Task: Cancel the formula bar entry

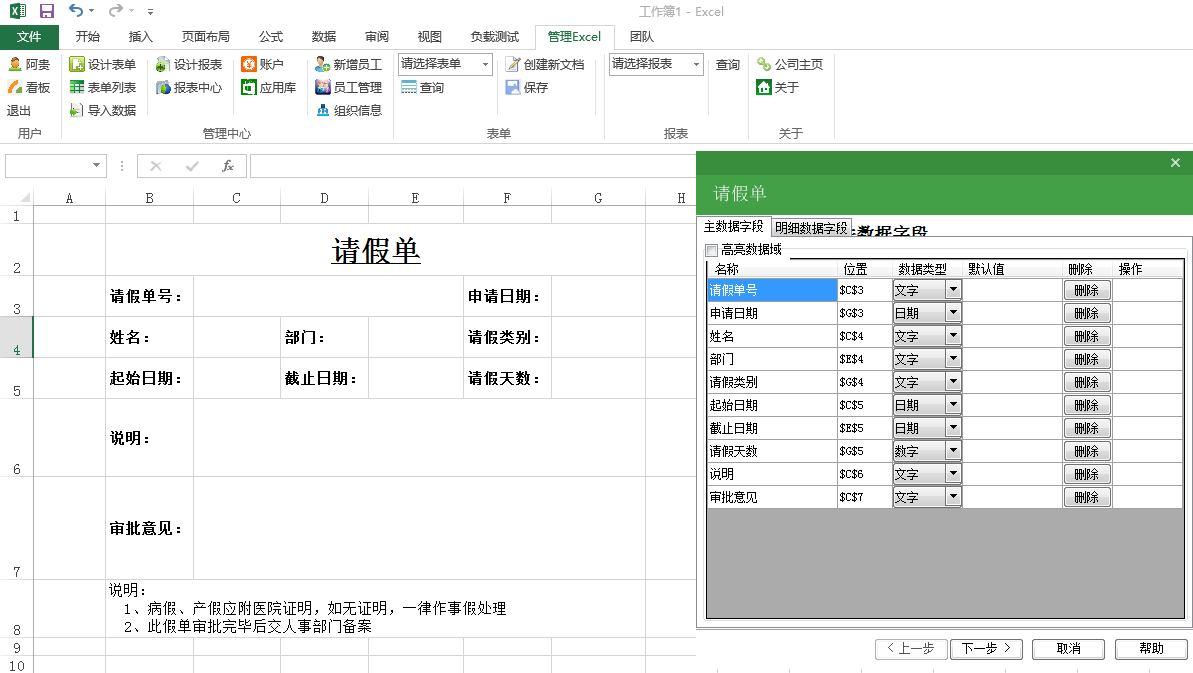Action: coord(156,166)
